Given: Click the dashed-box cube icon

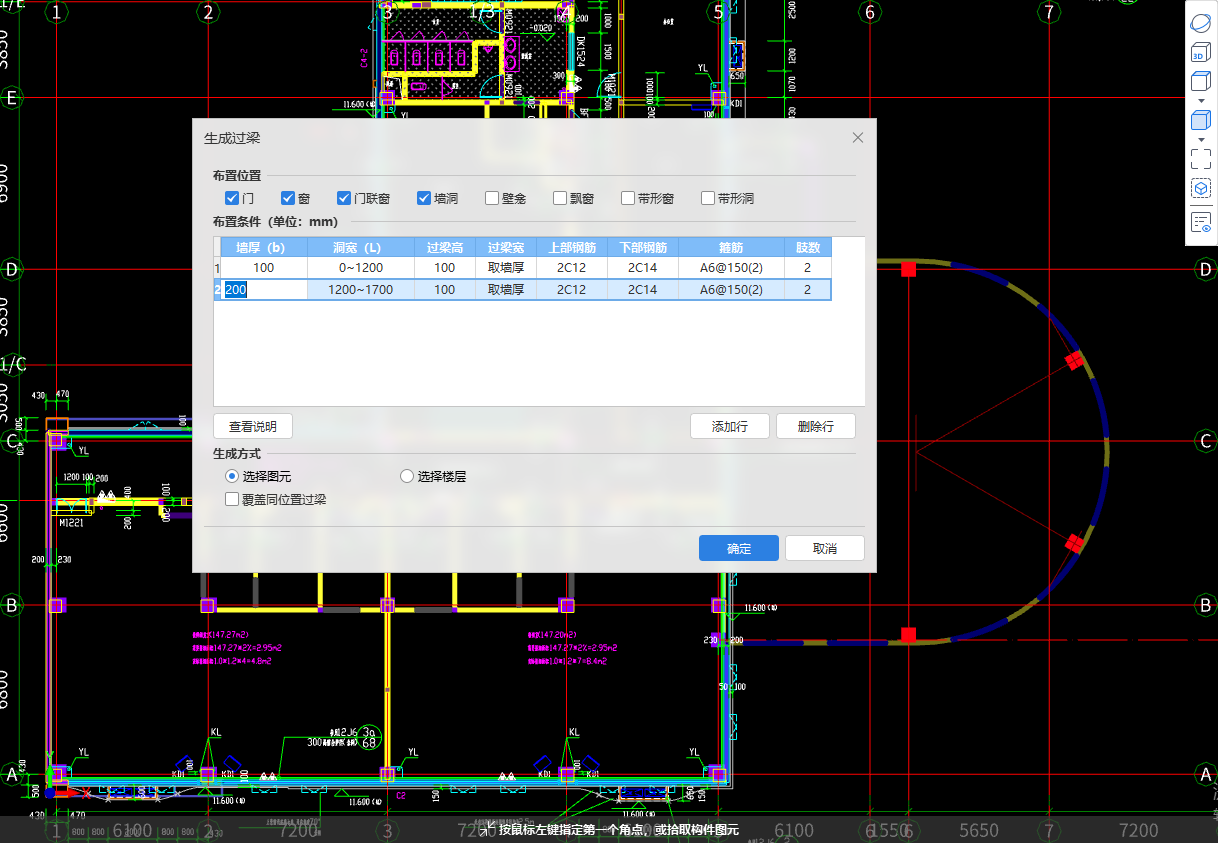Looking at the screenshot, I should click(x=1200, y=189).
